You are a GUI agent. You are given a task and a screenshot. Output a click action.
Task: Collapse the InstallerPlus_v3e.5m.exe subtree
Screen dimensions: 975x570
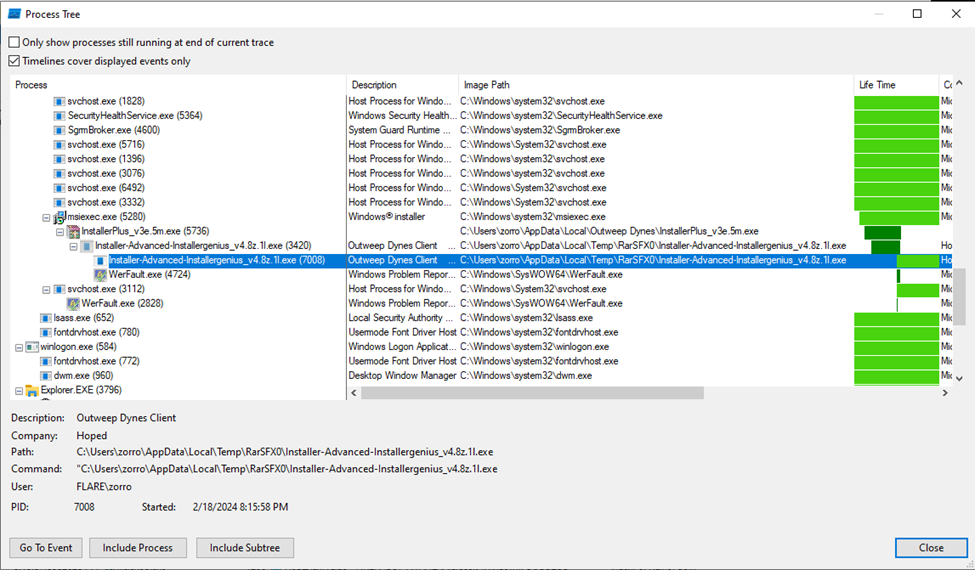coord(60,231)
